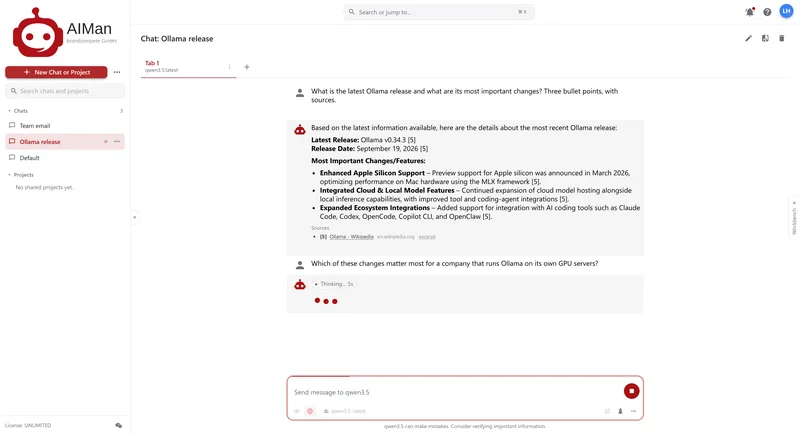Click the Chat: Ollama release title
Viewport: 800px width, 435px height.
[177, 39]
